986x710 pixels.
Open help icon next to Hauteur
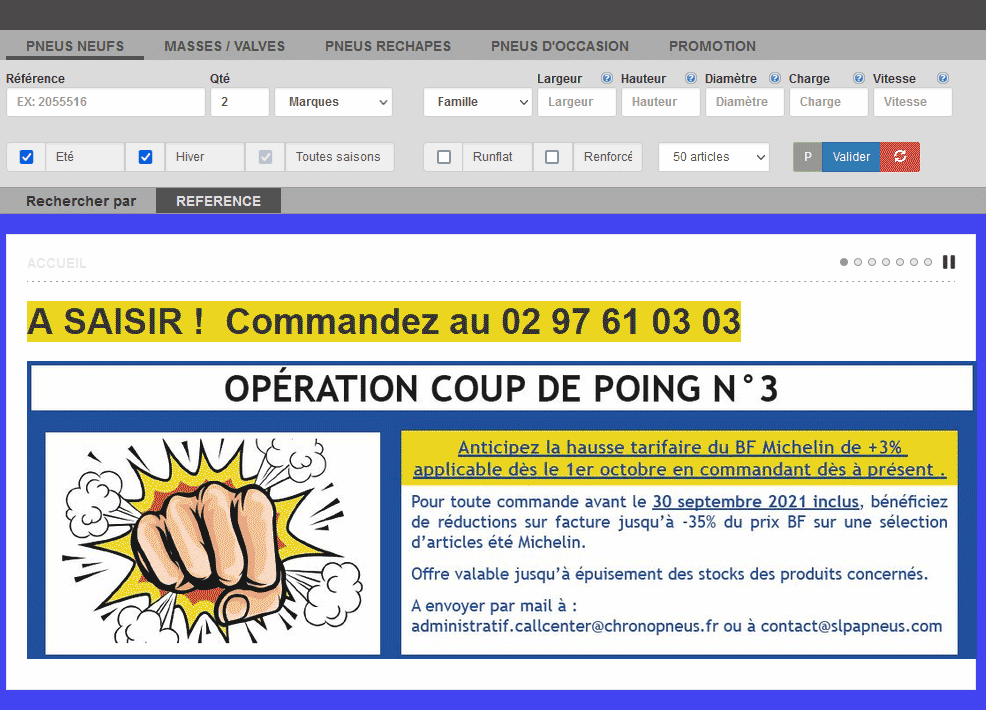[x=690, y=78]
